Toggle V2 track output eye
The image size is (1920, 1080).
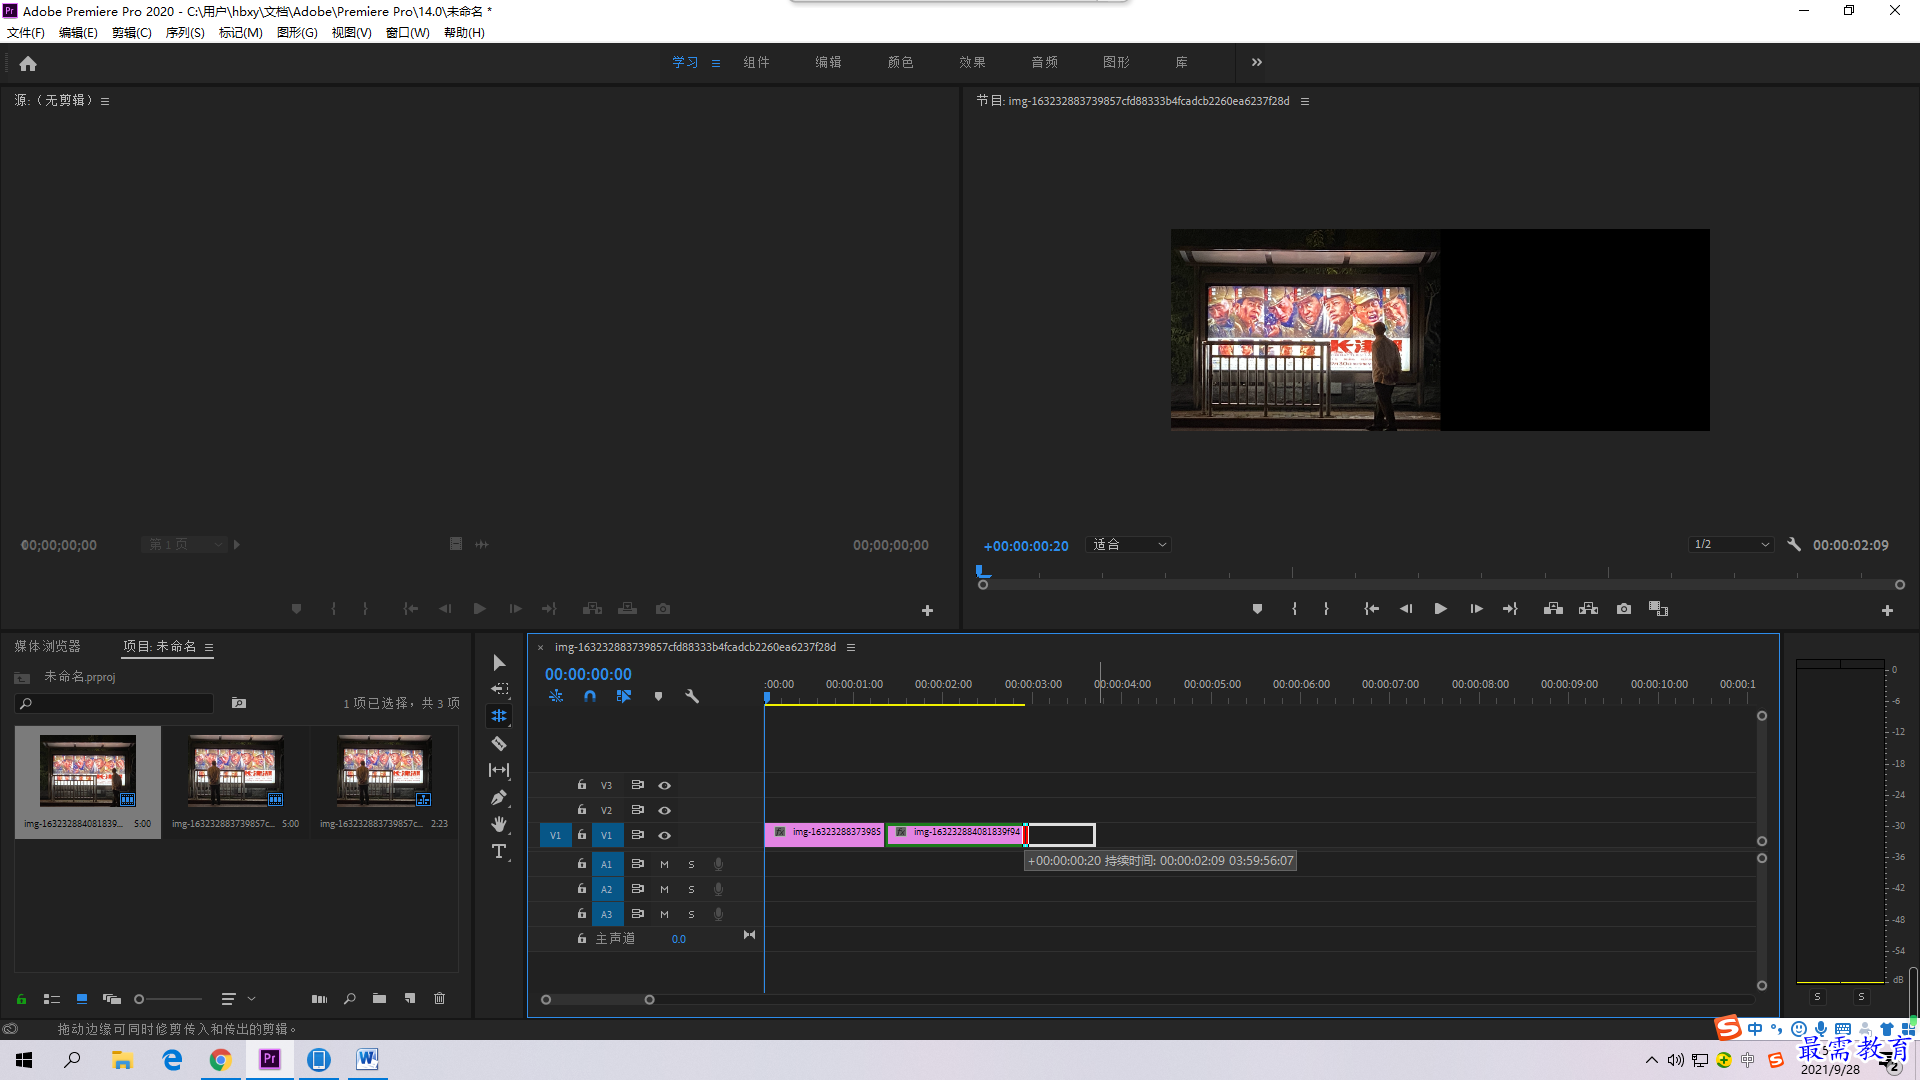[x=664, y=810]
